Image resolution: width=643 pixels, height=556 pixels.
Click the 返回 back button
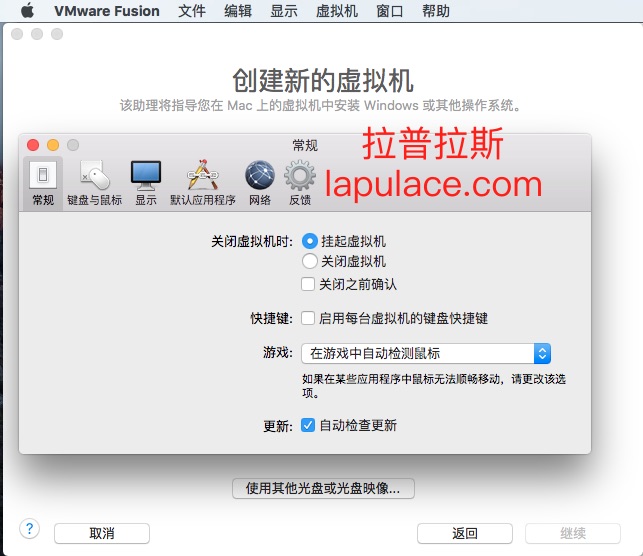pos(464,533)
